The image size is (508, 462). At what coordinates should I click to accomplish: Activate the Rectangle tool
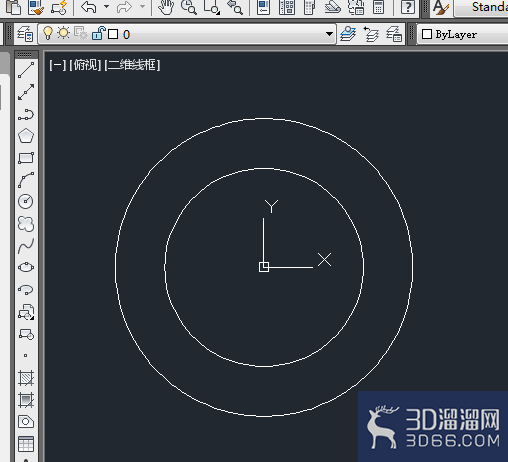click(x=26, y=158)
